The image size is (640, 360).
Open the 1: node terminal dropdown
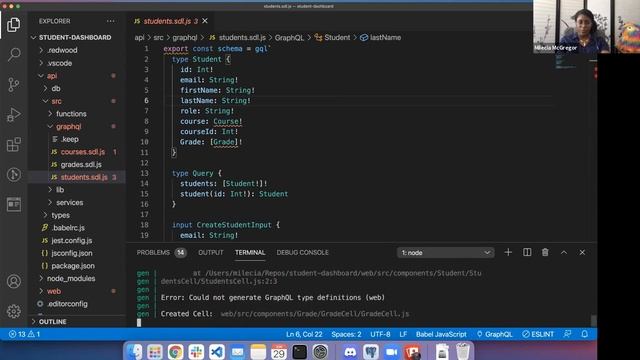pyautogui.click(x=445, y=253)
